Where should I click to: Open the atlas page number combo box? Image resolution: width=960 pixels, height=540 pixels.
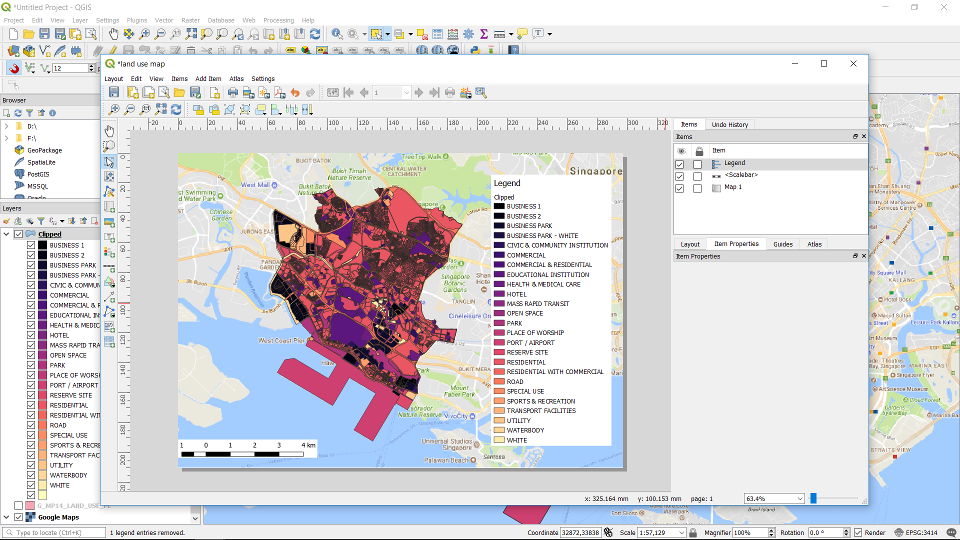(x=392, y=93)
